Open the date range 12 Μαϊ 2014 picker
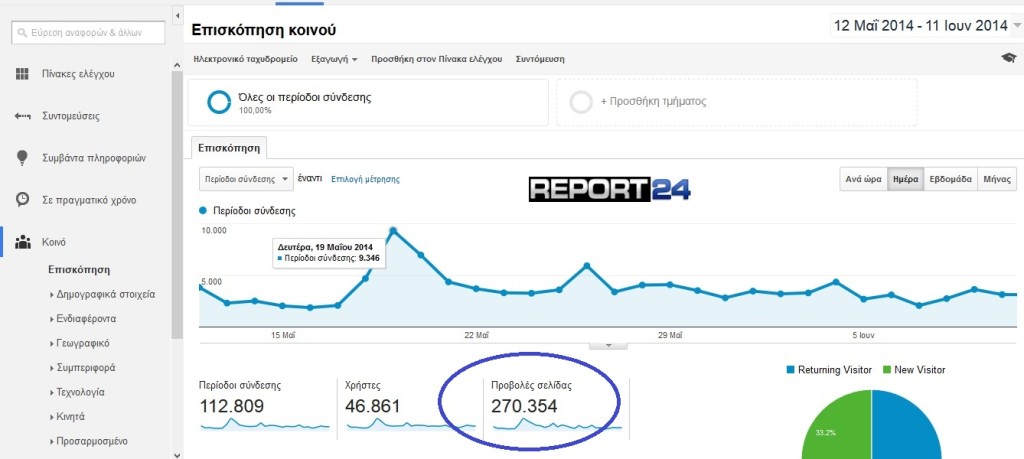 [926, 26]
